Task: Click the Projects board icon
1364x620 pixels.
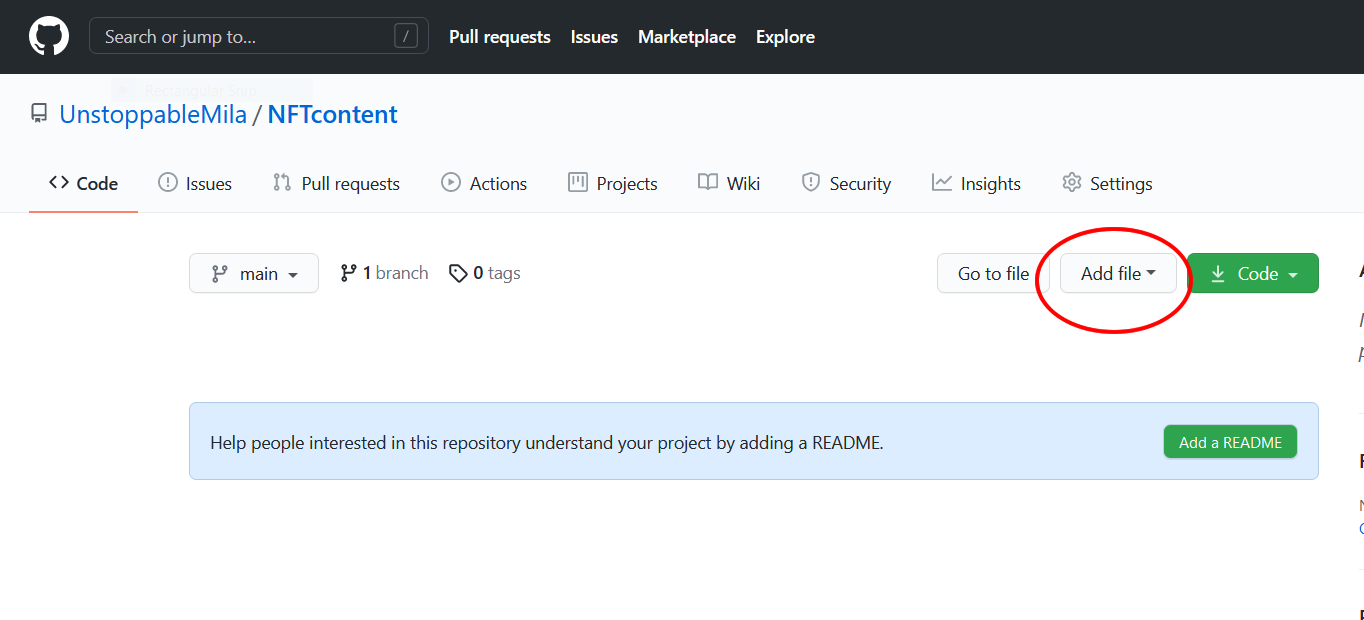Action: 577,183
